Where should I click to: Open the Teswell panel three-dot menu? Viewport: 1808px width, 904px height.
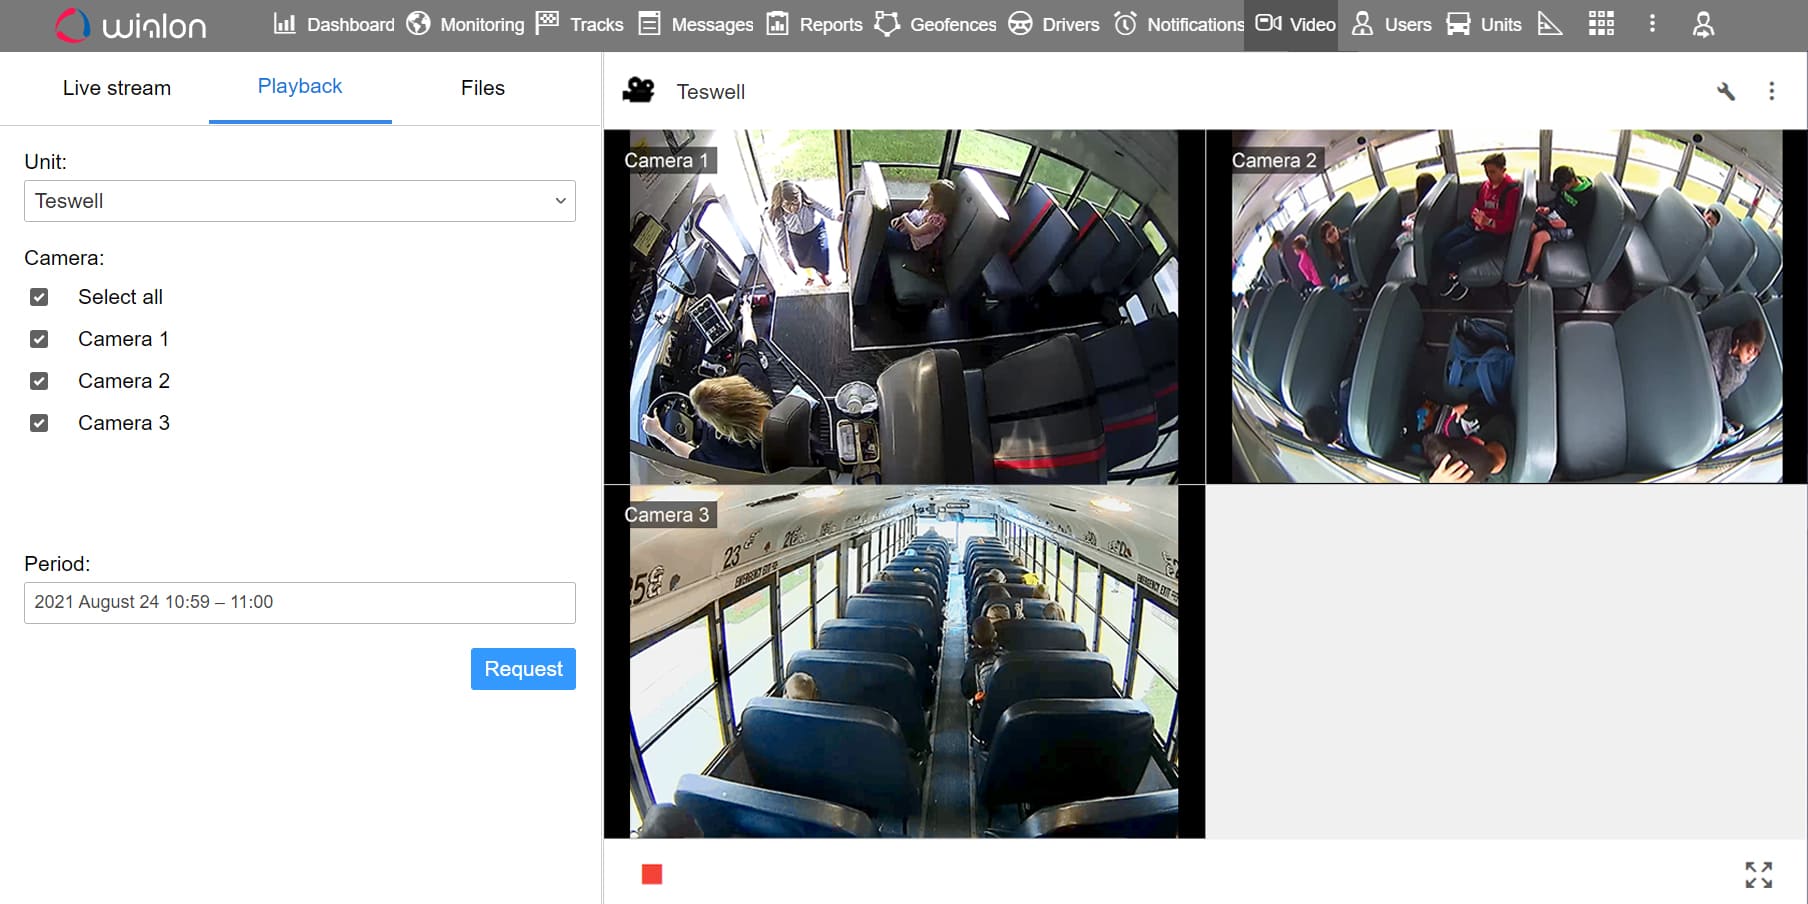click(x=1771, y=92)
